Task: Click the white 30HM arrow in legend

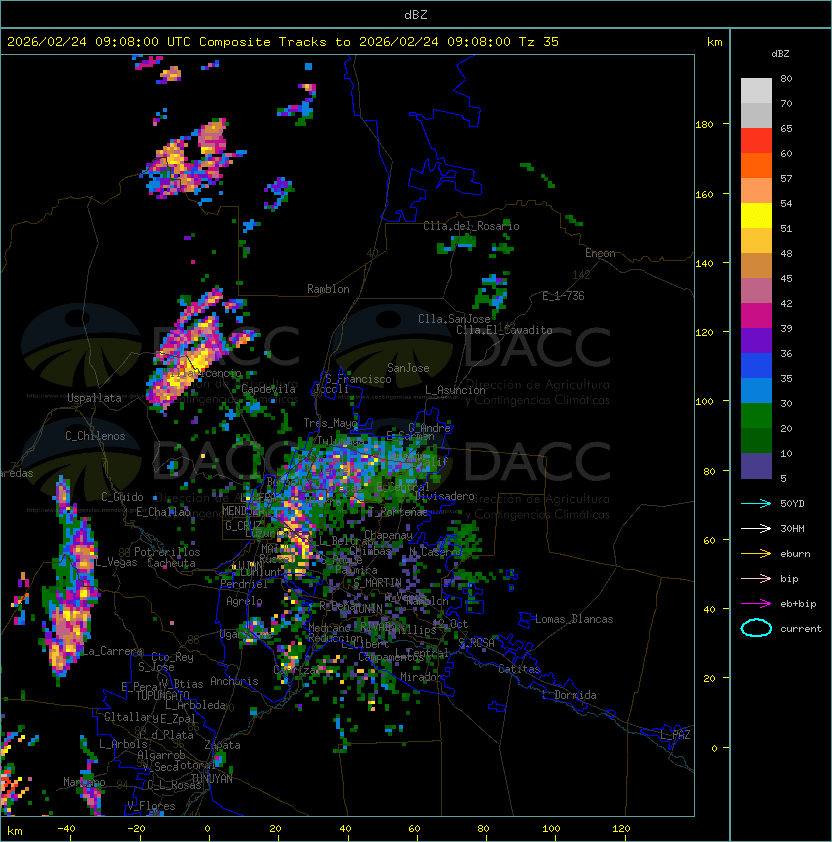Action: tap(756, 529)
